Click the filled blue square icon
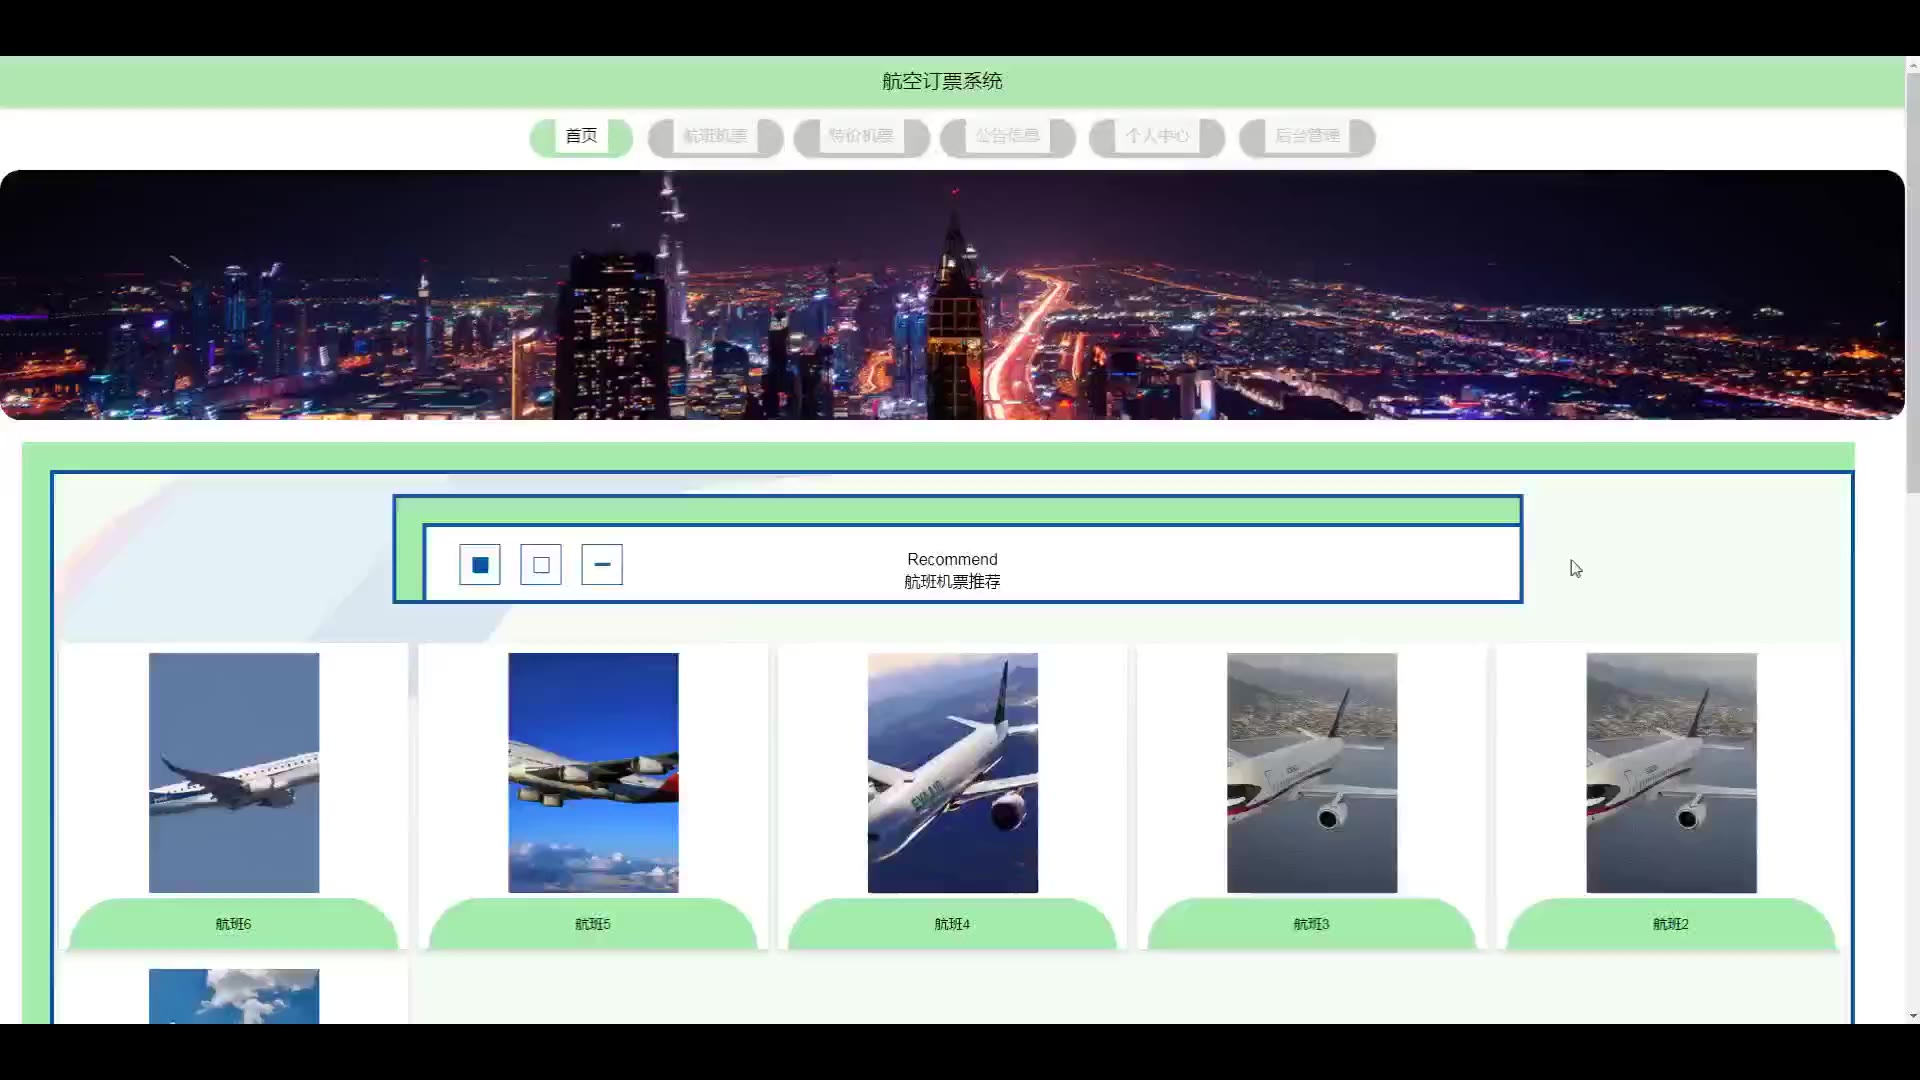Image resolution: width=1920 pixels, height=1080 pixels. pos(480,565)
